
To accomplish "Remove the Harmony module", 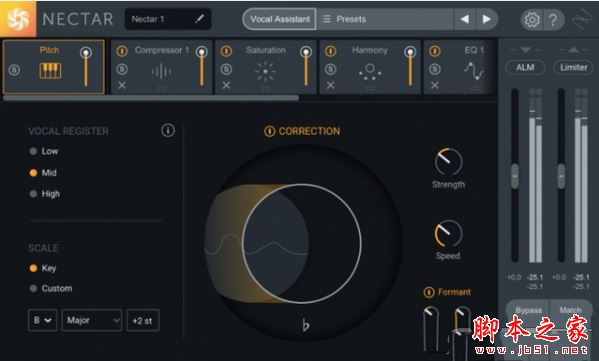I will click(330, 85).
